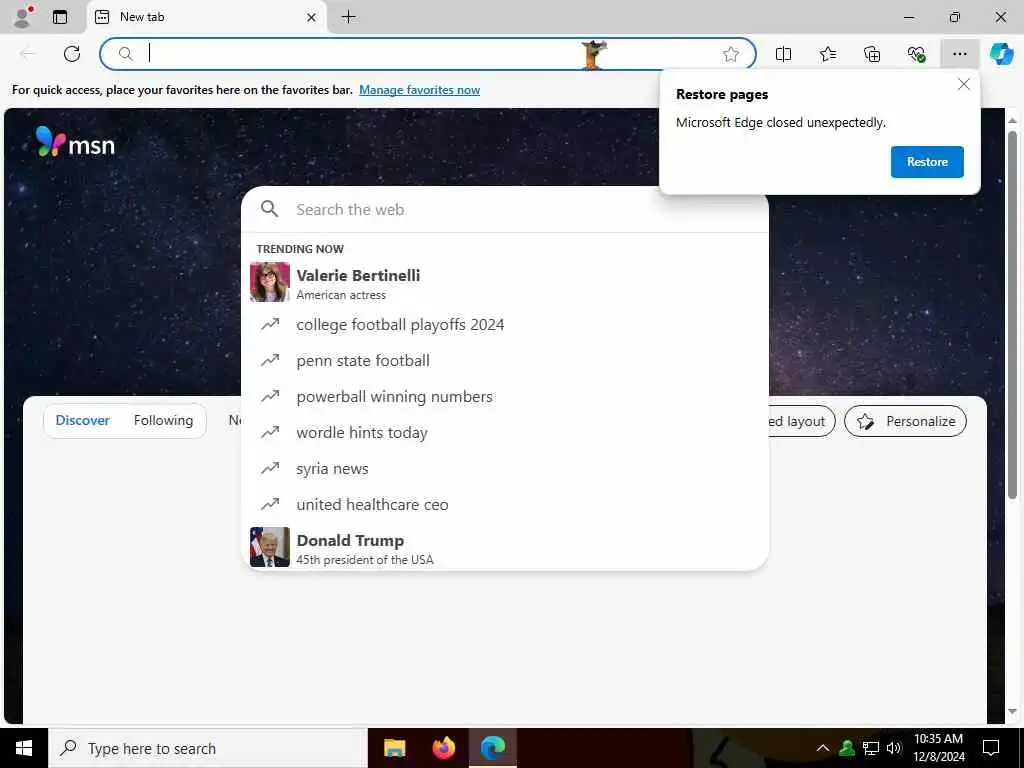Show hidden system tray icons
Image resolution: width=1024 pixels, height=768 pixels.
click(823, 748)
